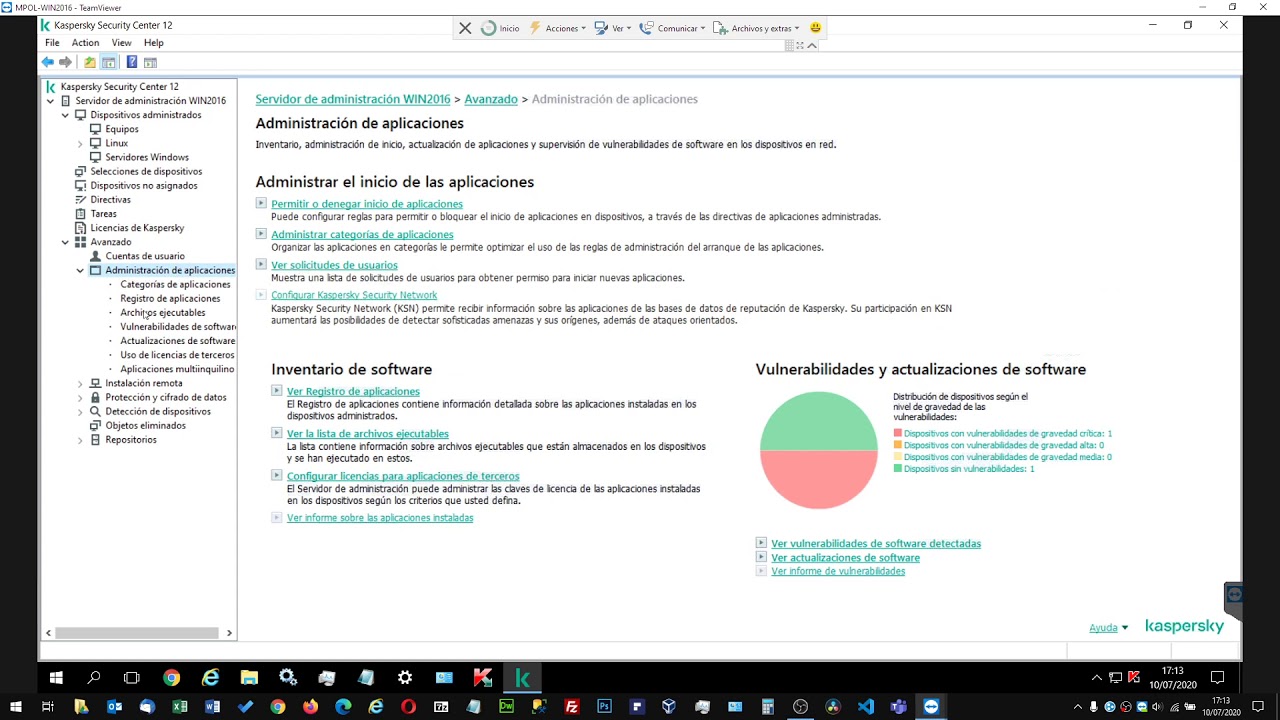Viewport: 1280px width, 720px height.
Task: Toggle the action pane toolbar icon
Action: point(150,62)
